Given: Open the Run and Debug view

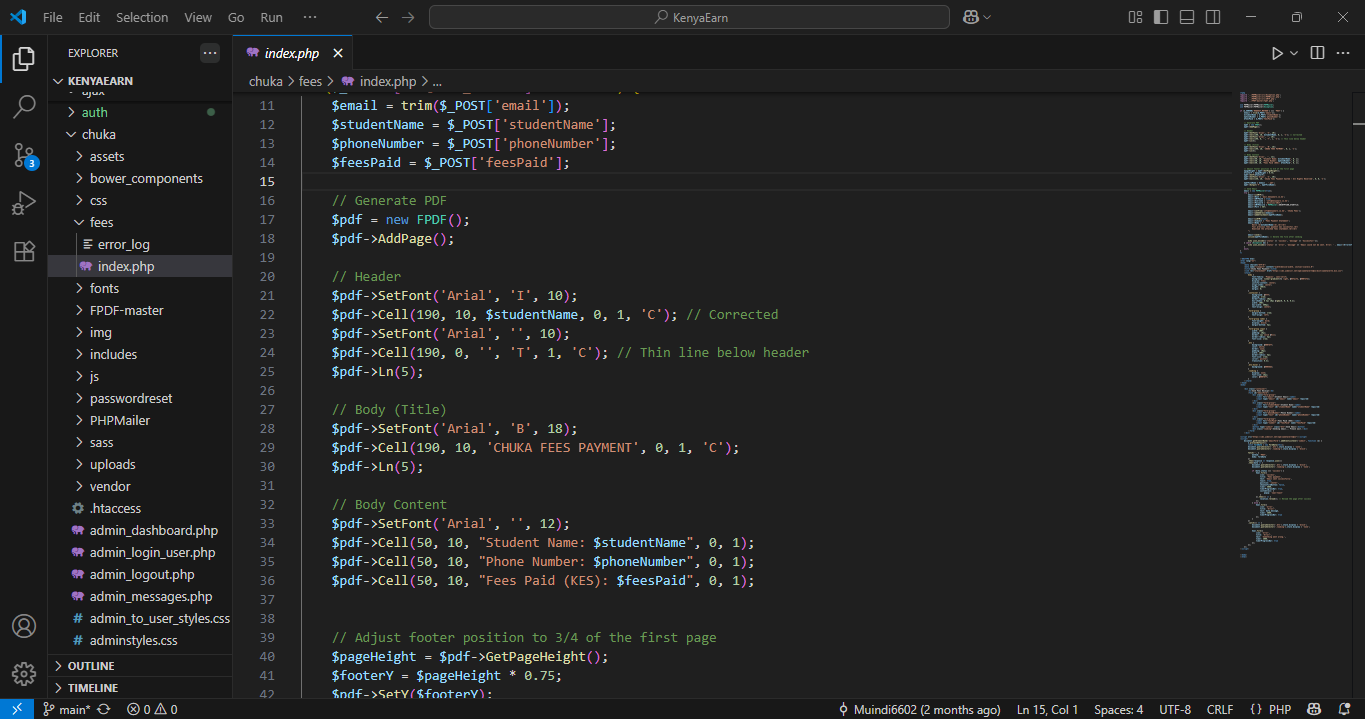Looking at the screenshot, I should click(x=24, y=203).
